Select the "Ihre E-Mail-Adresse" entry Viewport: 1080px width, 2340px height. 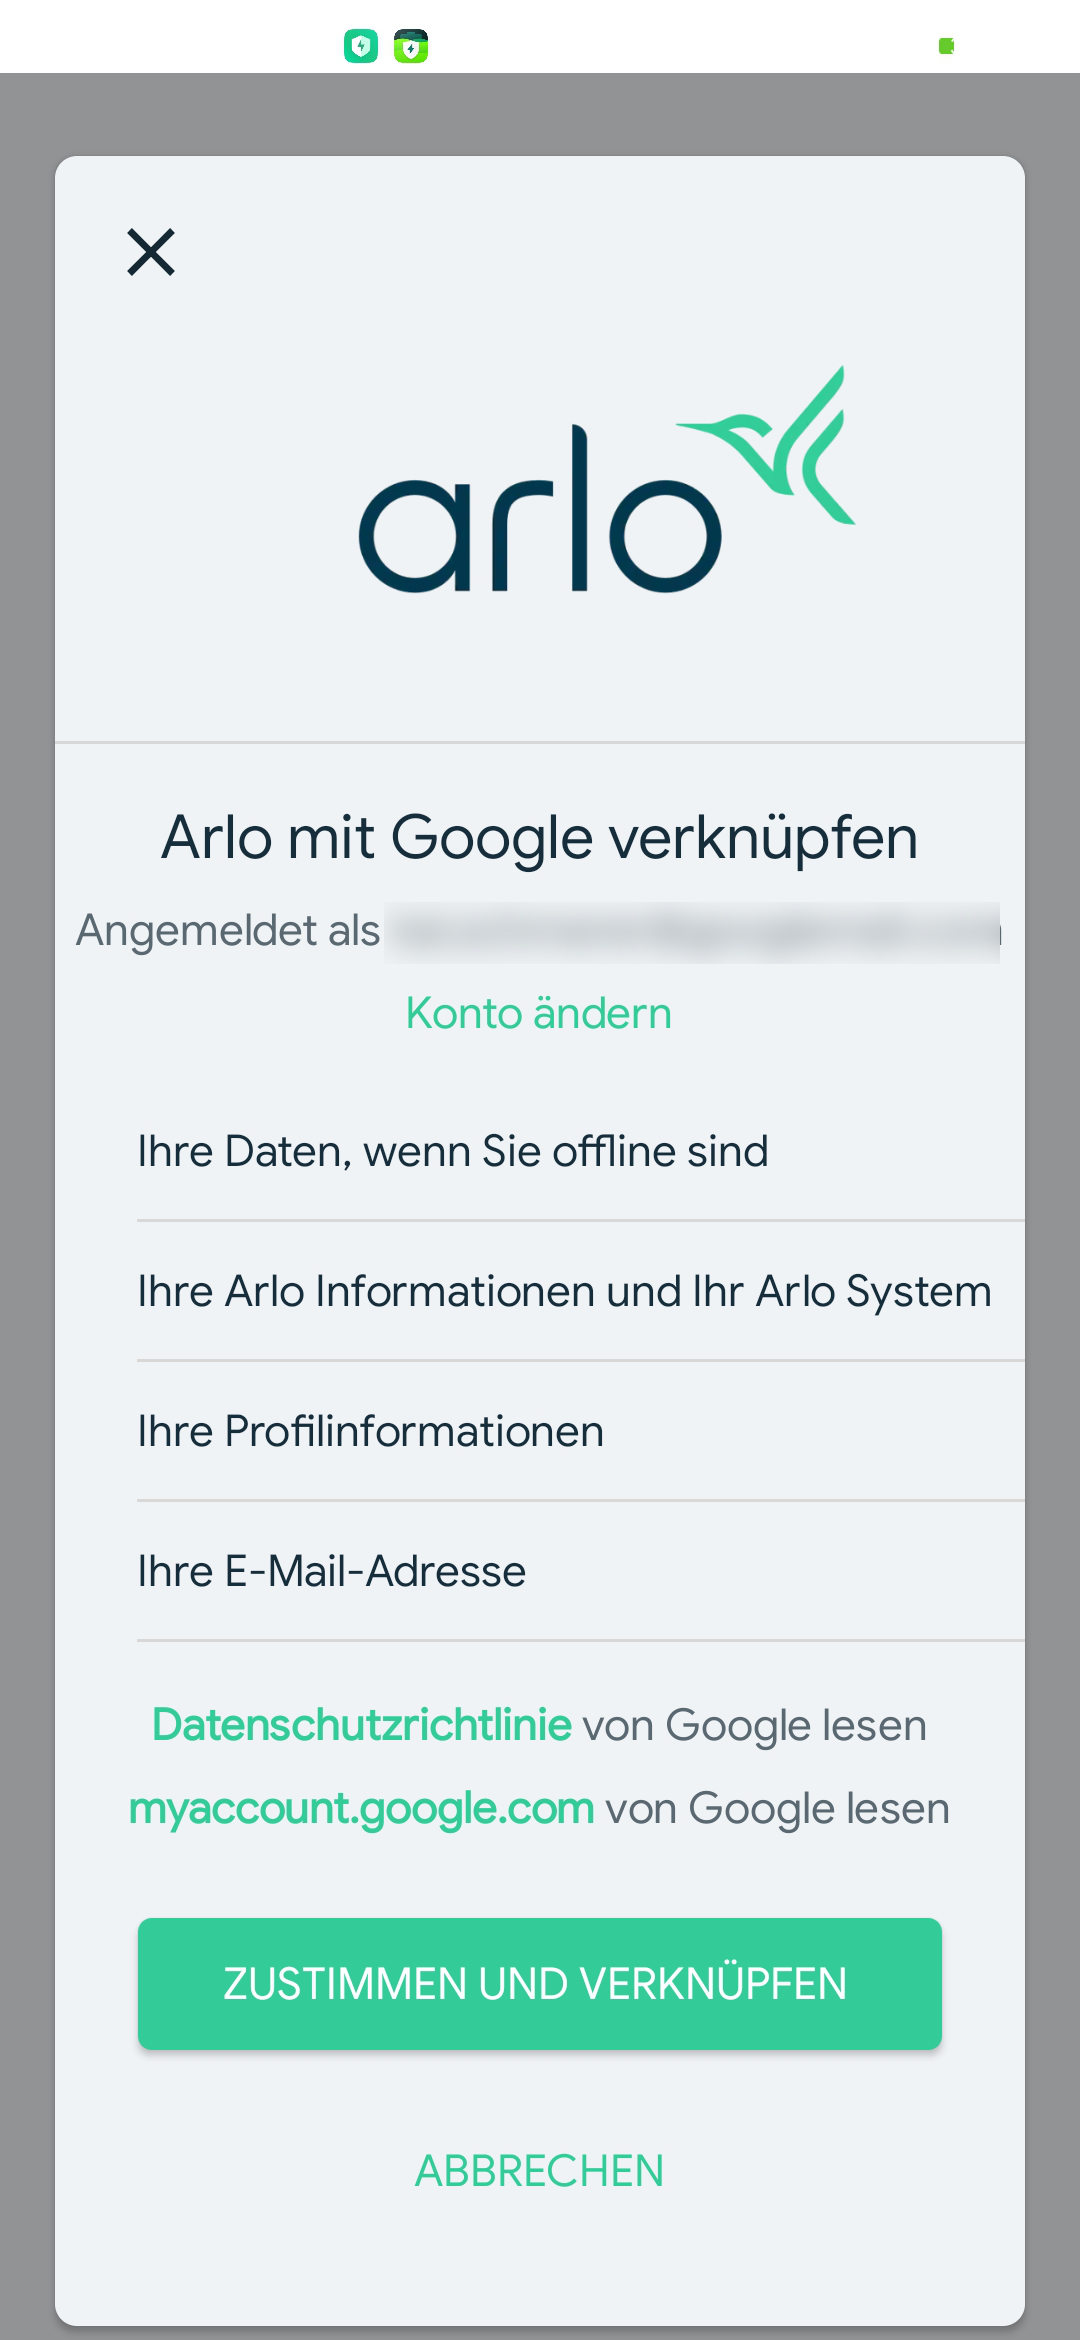(x=332, y=1571)
